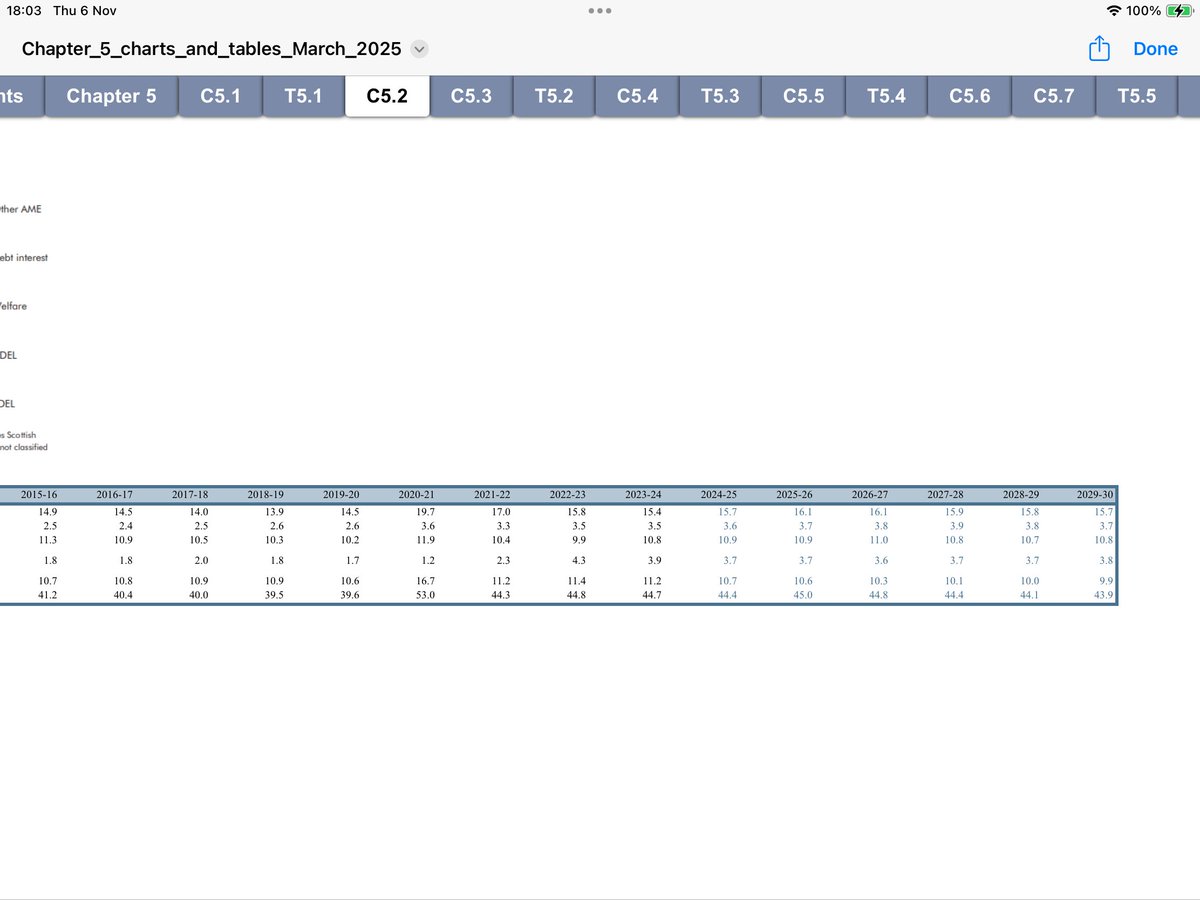Viewport: 1200px width, 900px height.
Task: Tap the 39.6 cell under 2019-20
Action: 349,596
